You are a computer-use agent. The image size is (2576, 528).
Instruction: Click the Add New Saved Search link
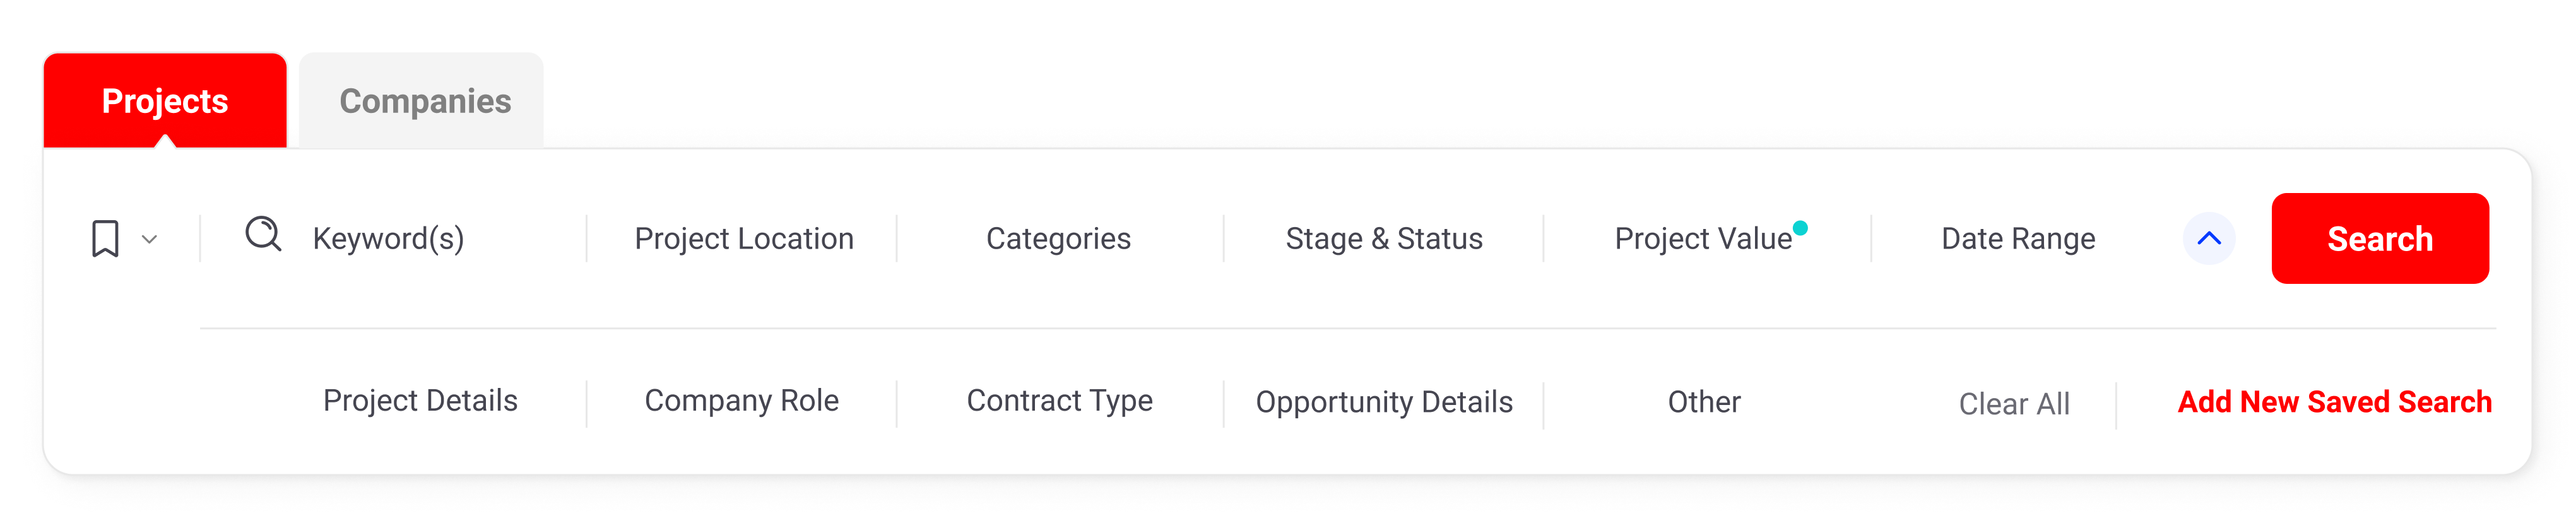pos(2334,402)
